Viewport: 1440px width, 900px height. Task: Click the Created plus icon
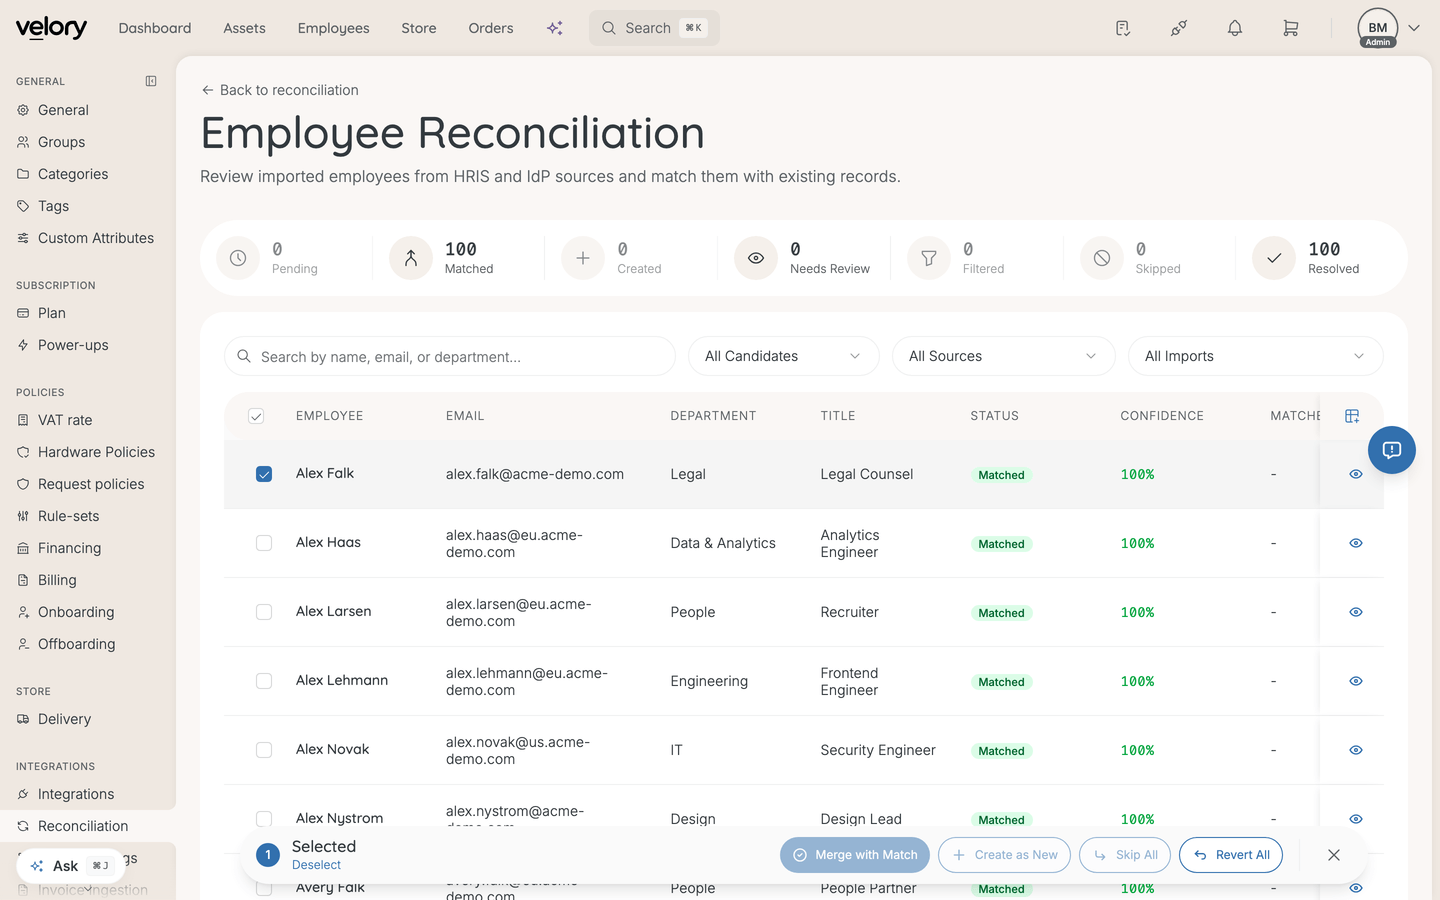[x=583, y=258]
